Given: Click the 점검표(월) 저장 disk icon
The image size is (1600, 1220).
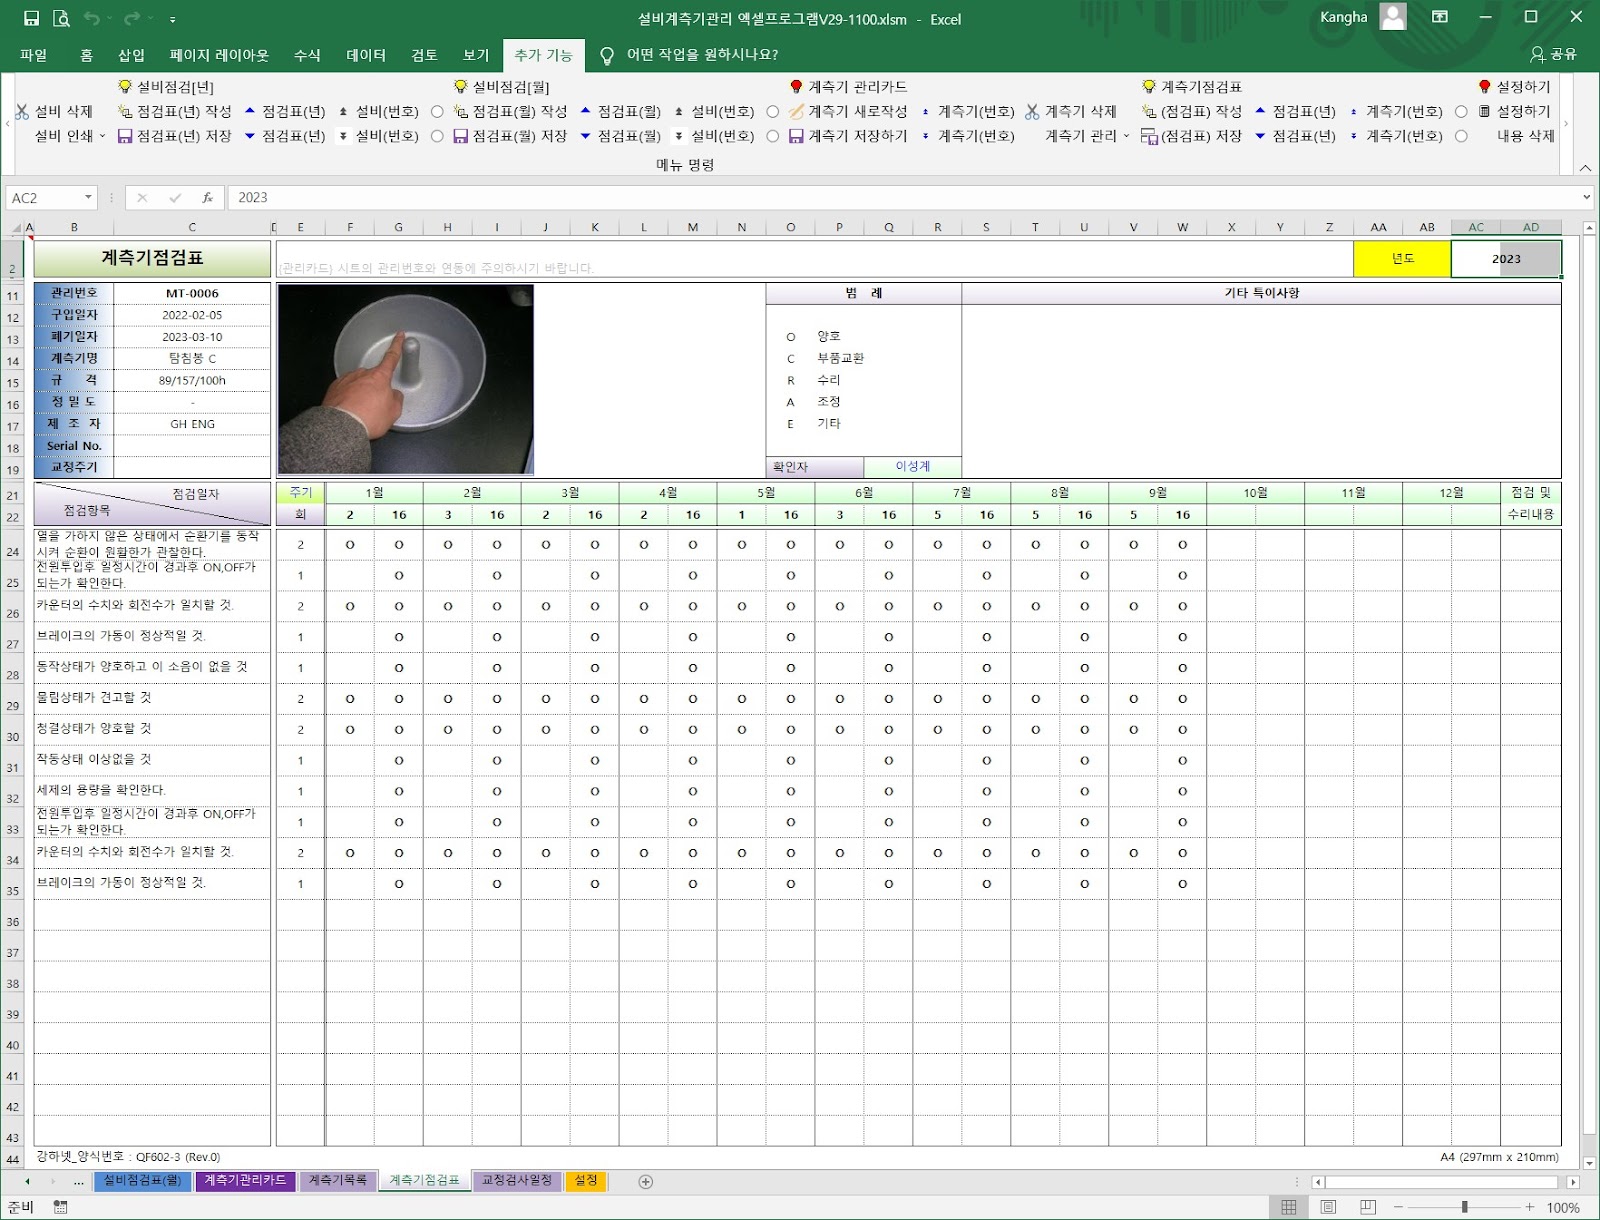Looking at the screenshot, I should pyautogui.click(x=461, y=136).
